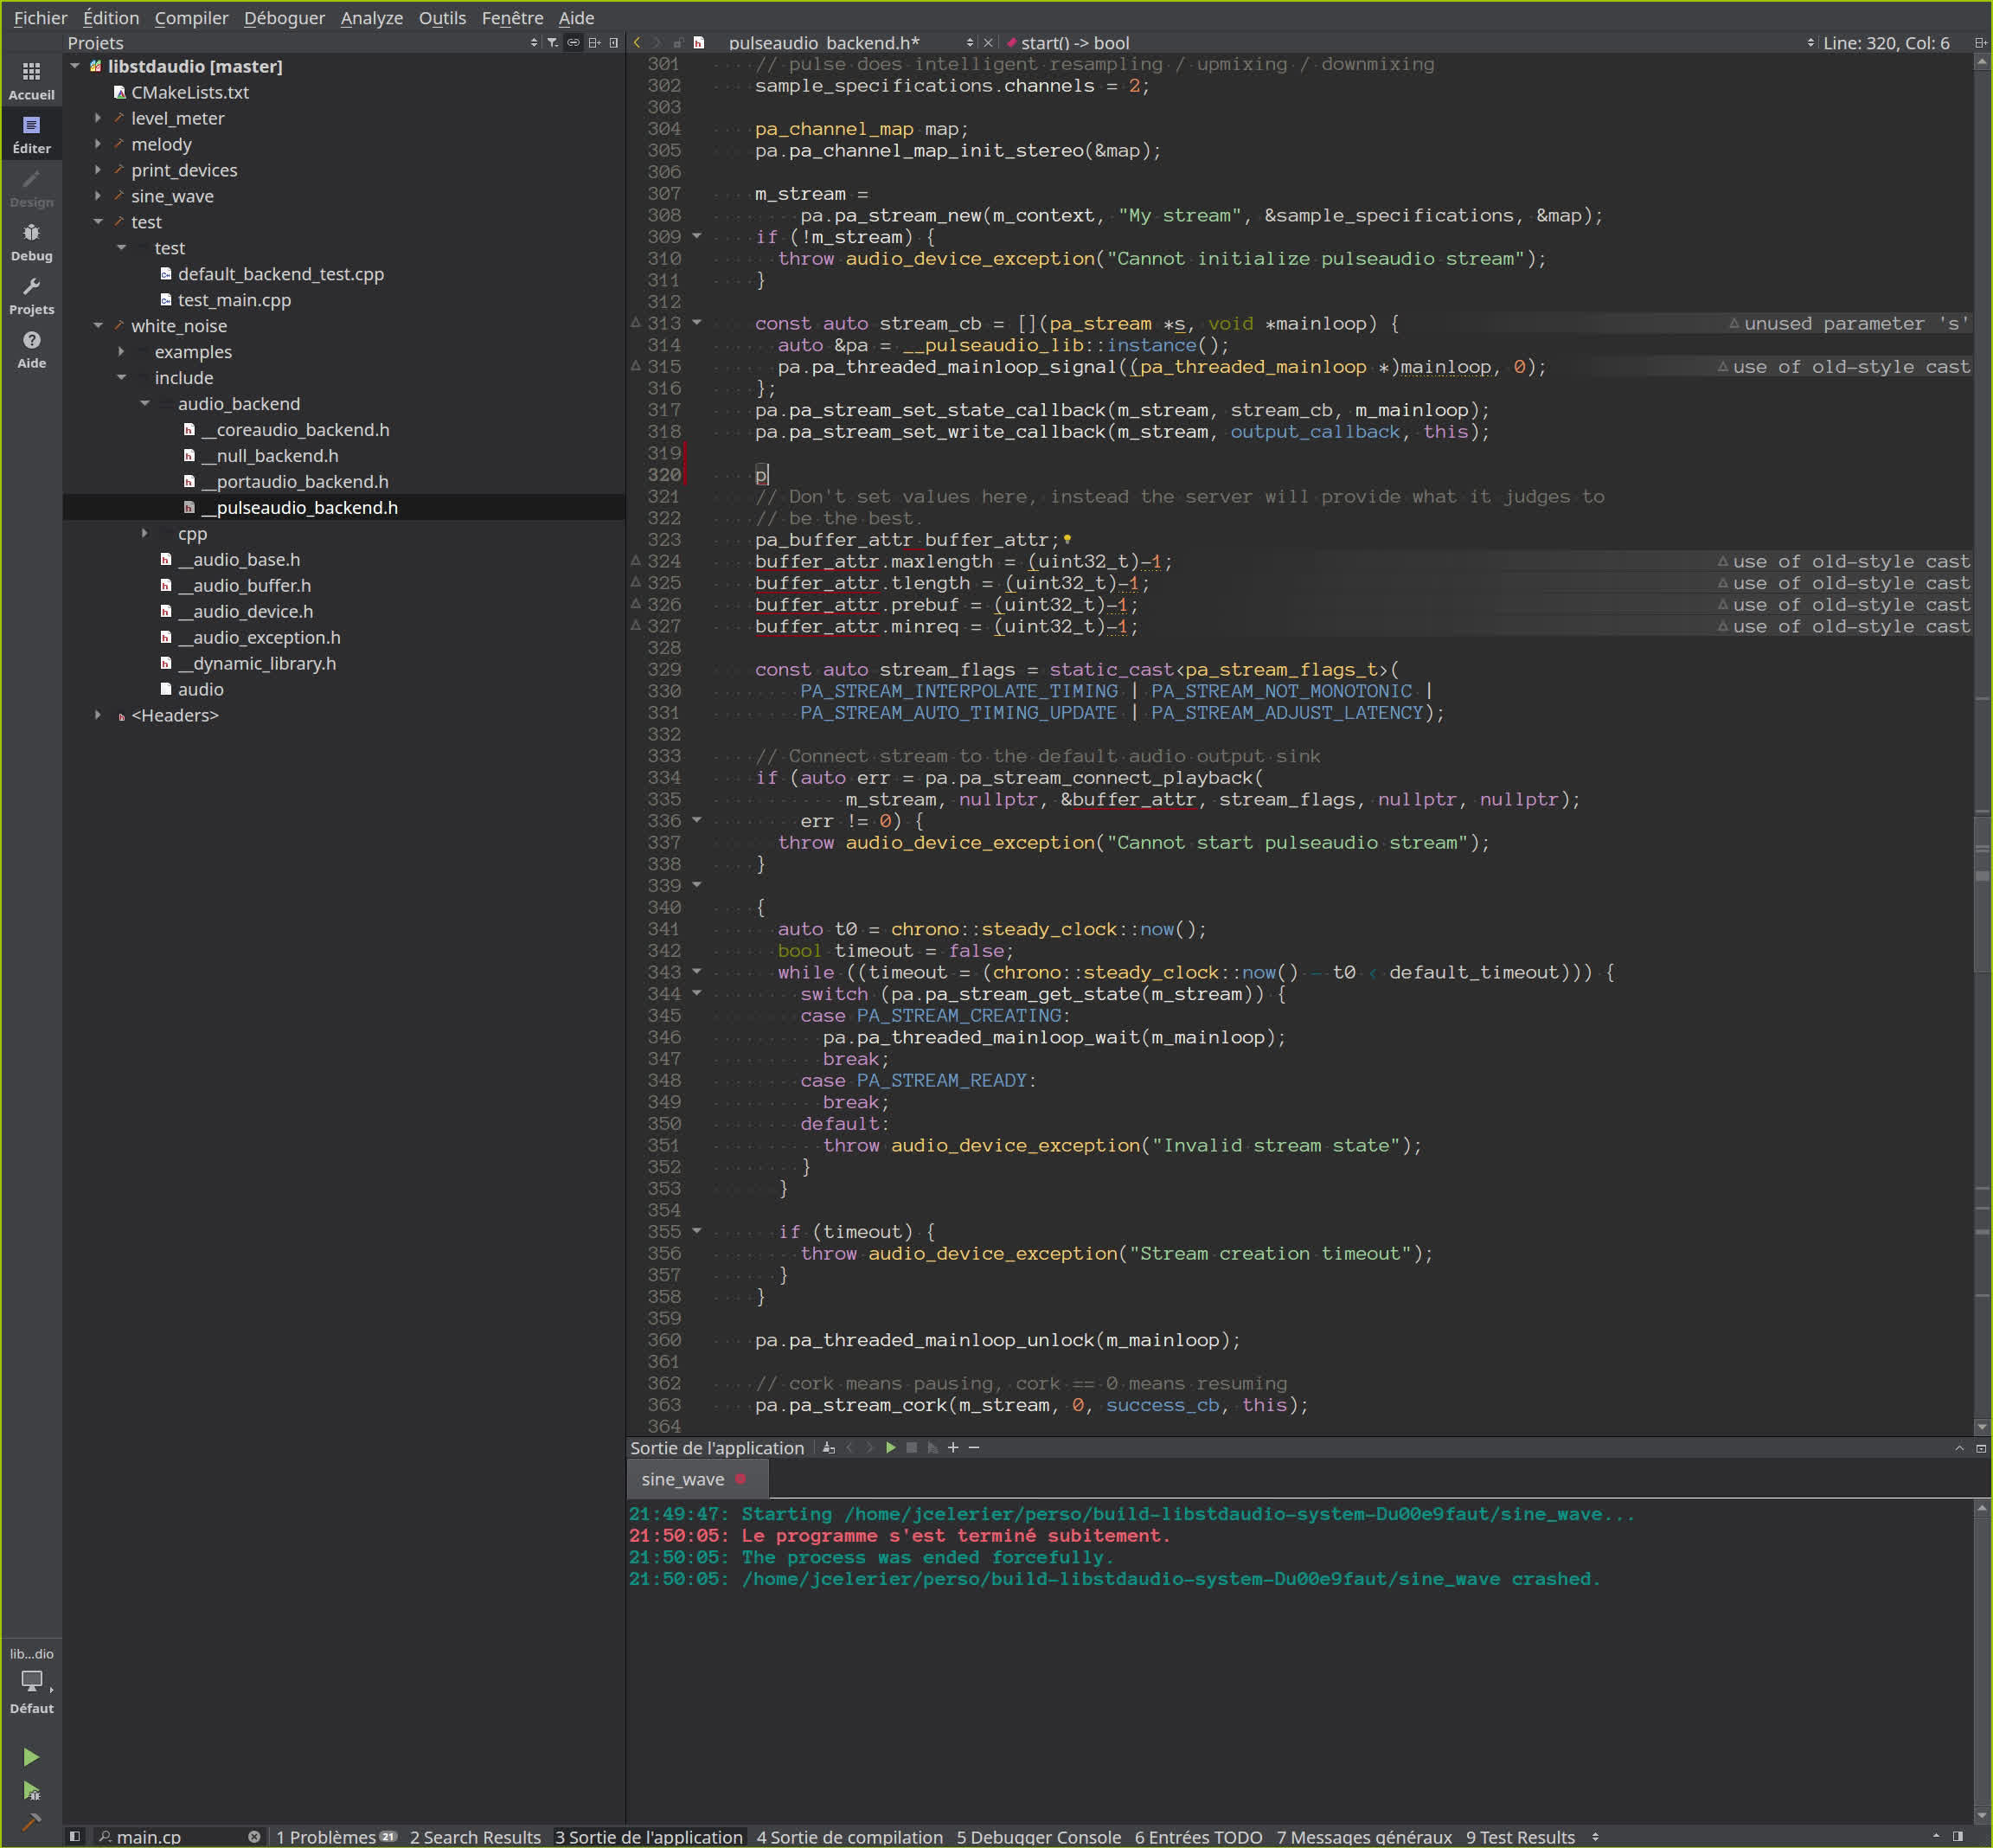Go back using the yellow left arrow

637,43
